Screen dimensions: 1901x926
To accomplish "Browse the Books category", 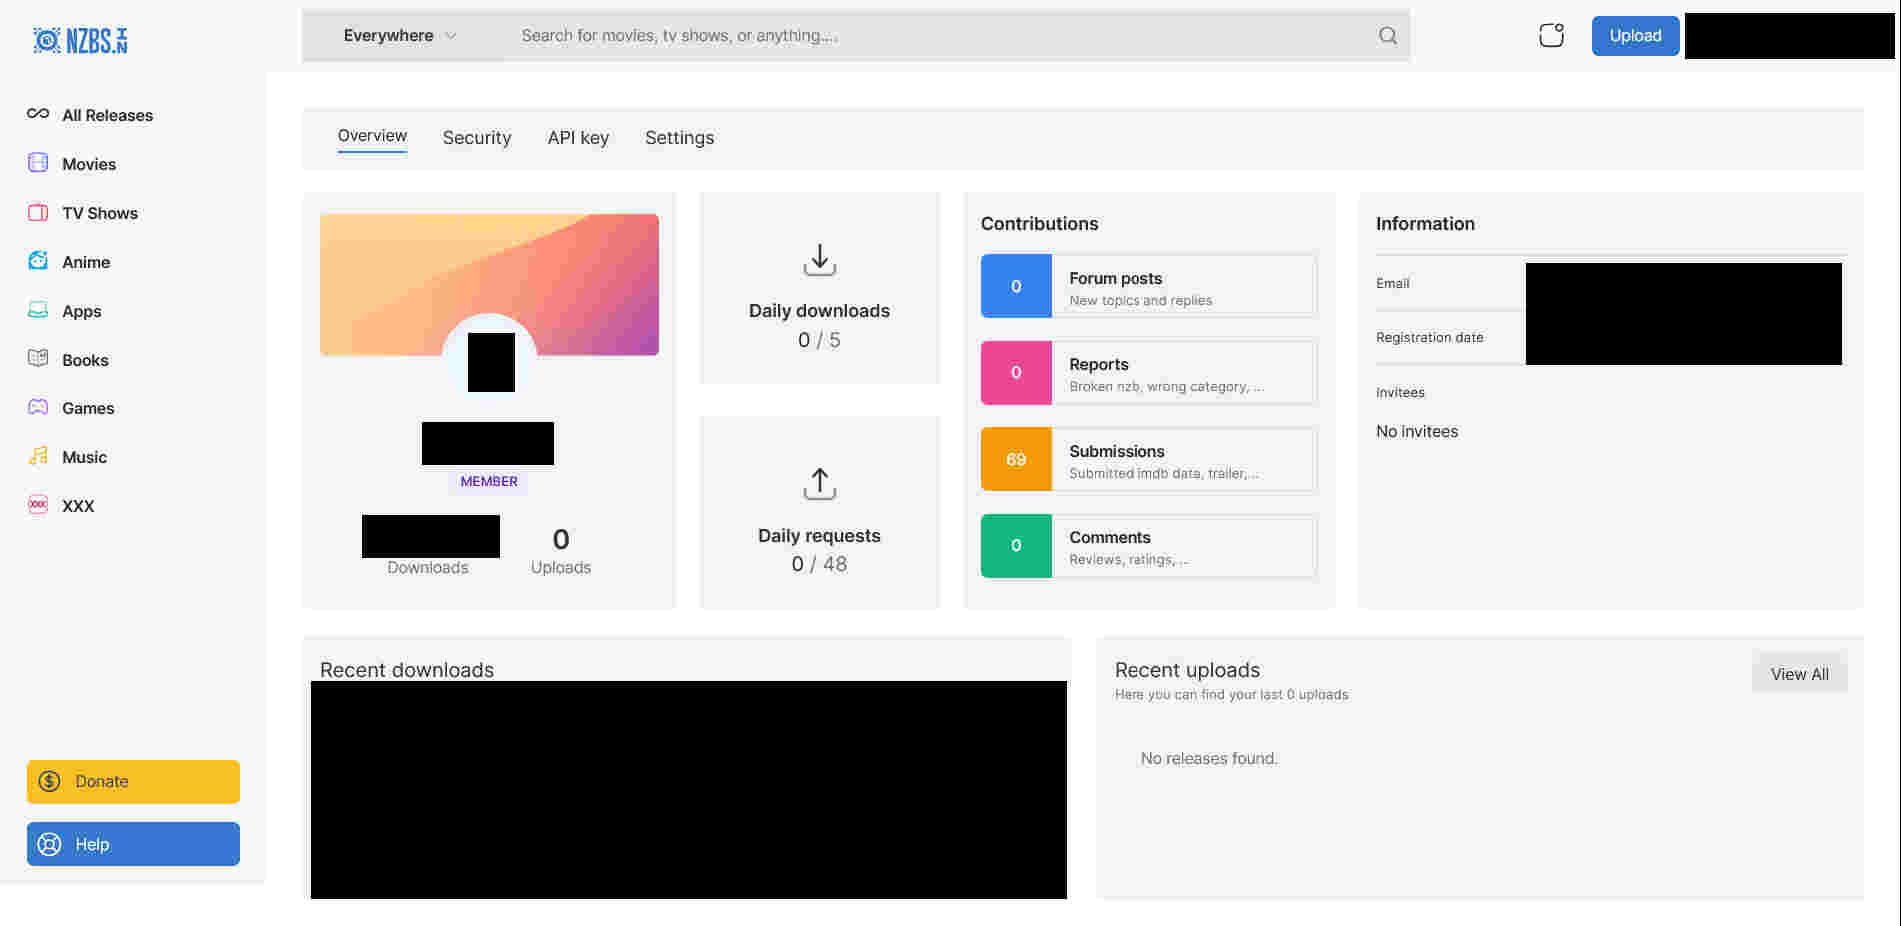I will click(x=85, y=360).
